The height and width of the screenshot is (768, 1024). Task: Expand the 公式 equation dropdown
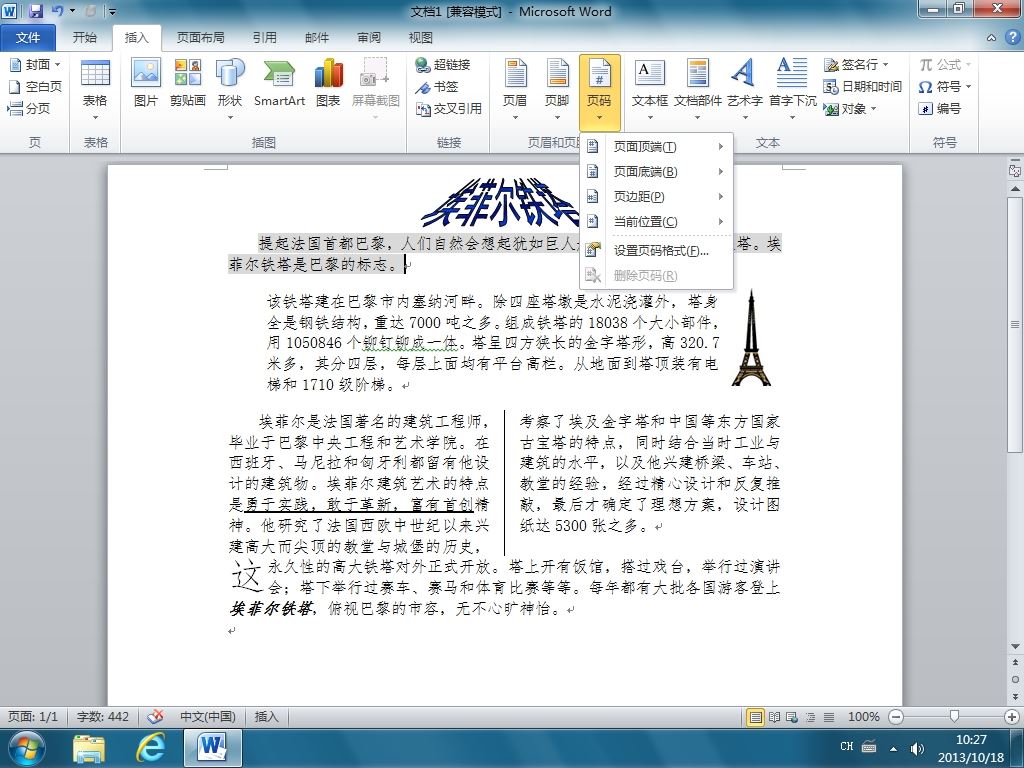coord(968,65)
